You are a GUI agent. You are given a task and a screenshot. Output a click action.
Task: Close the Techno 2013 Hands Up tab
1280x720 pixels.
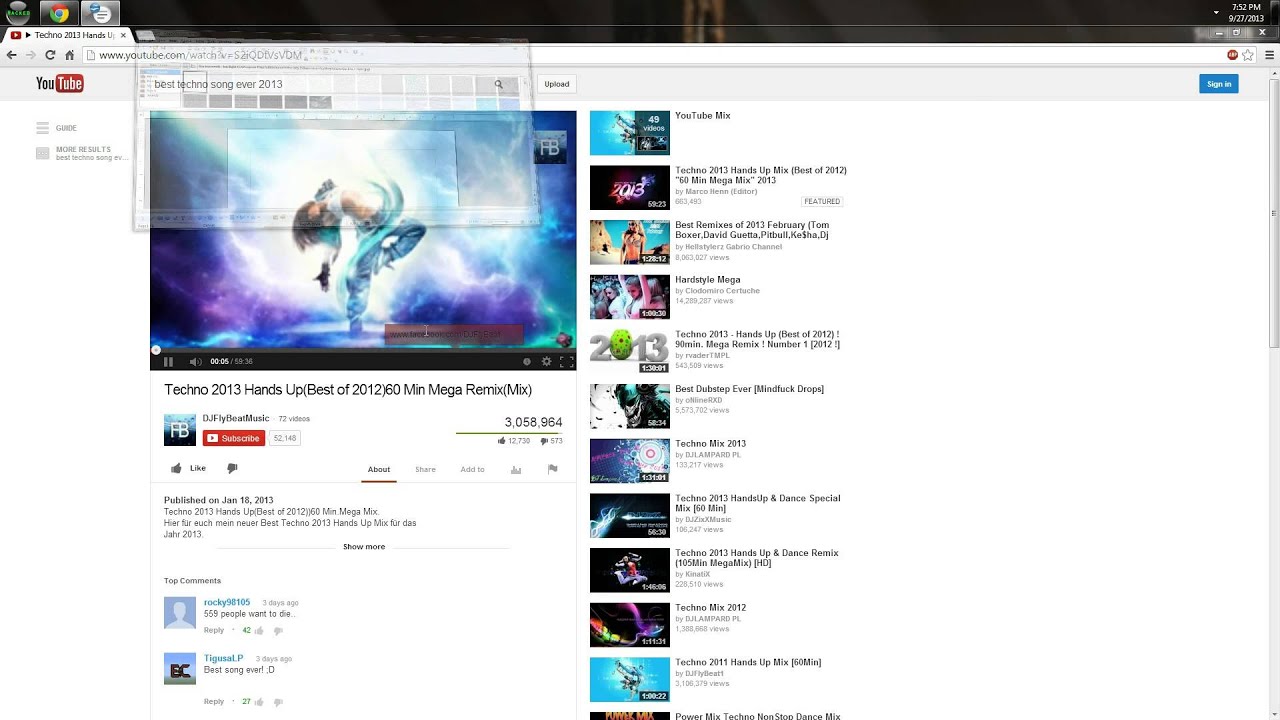coord(123,35)
